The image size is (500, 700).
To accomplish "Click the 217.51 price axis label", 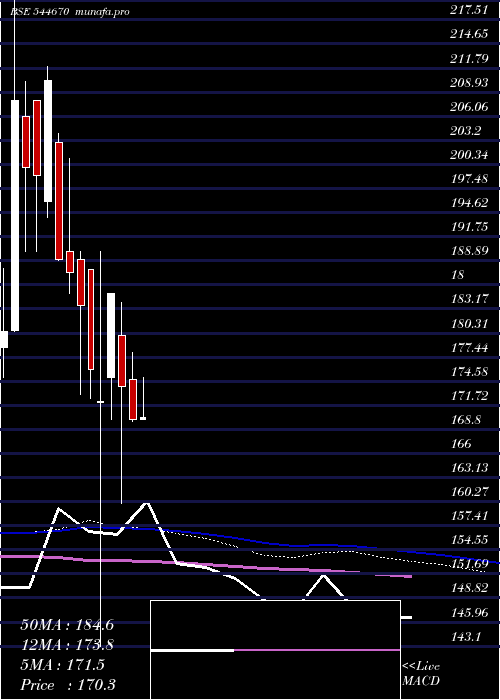I will click(469, 10).
